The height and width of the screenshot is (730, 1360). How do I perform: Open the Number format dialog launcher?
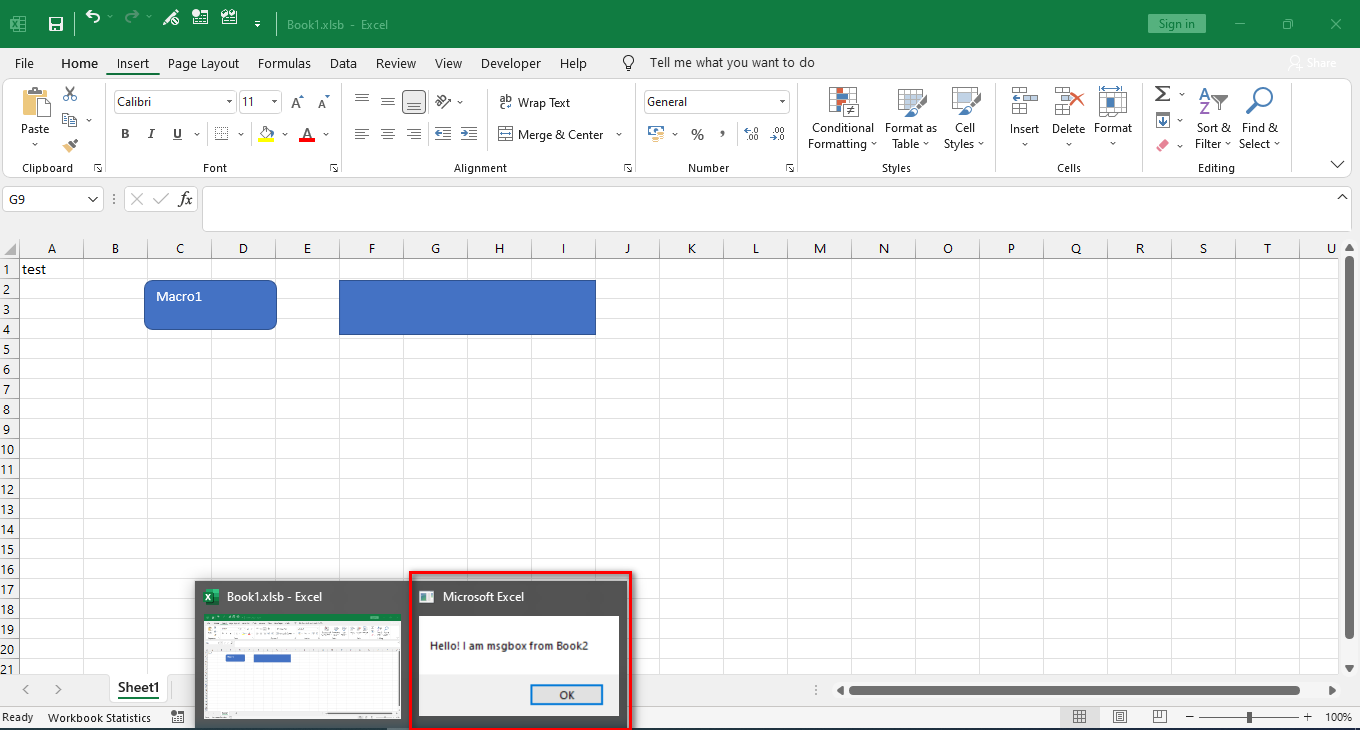tap(790, 168)
